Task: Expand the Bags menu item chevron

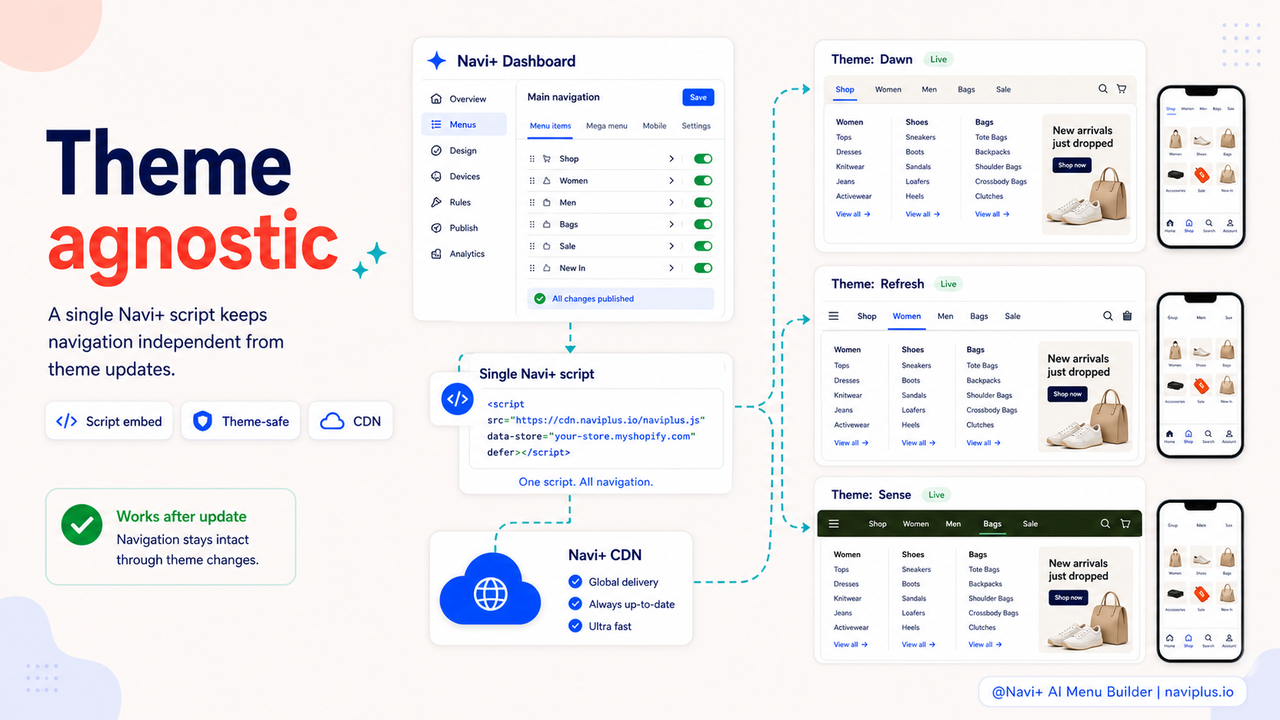Action: tap(671, 225)
